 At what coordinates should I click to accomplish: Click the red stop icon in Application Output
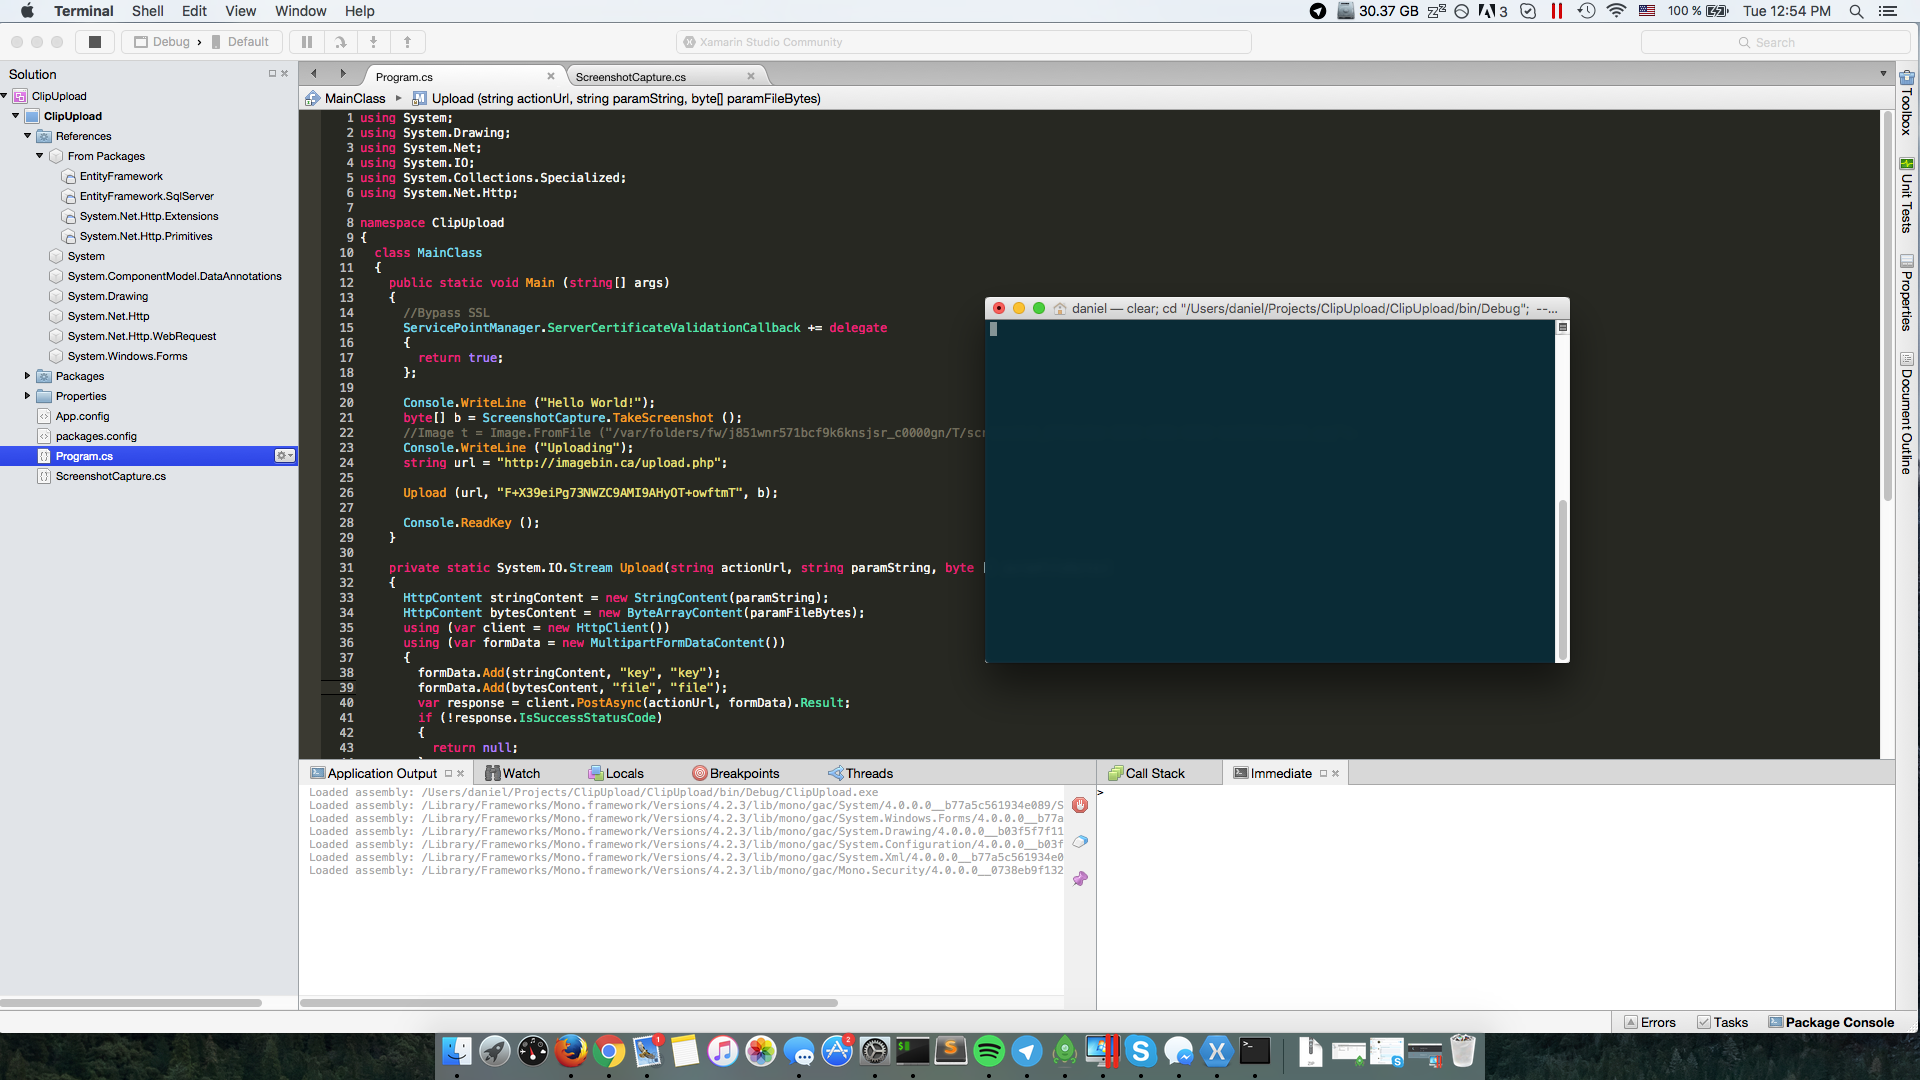[x=1080, y=805]
